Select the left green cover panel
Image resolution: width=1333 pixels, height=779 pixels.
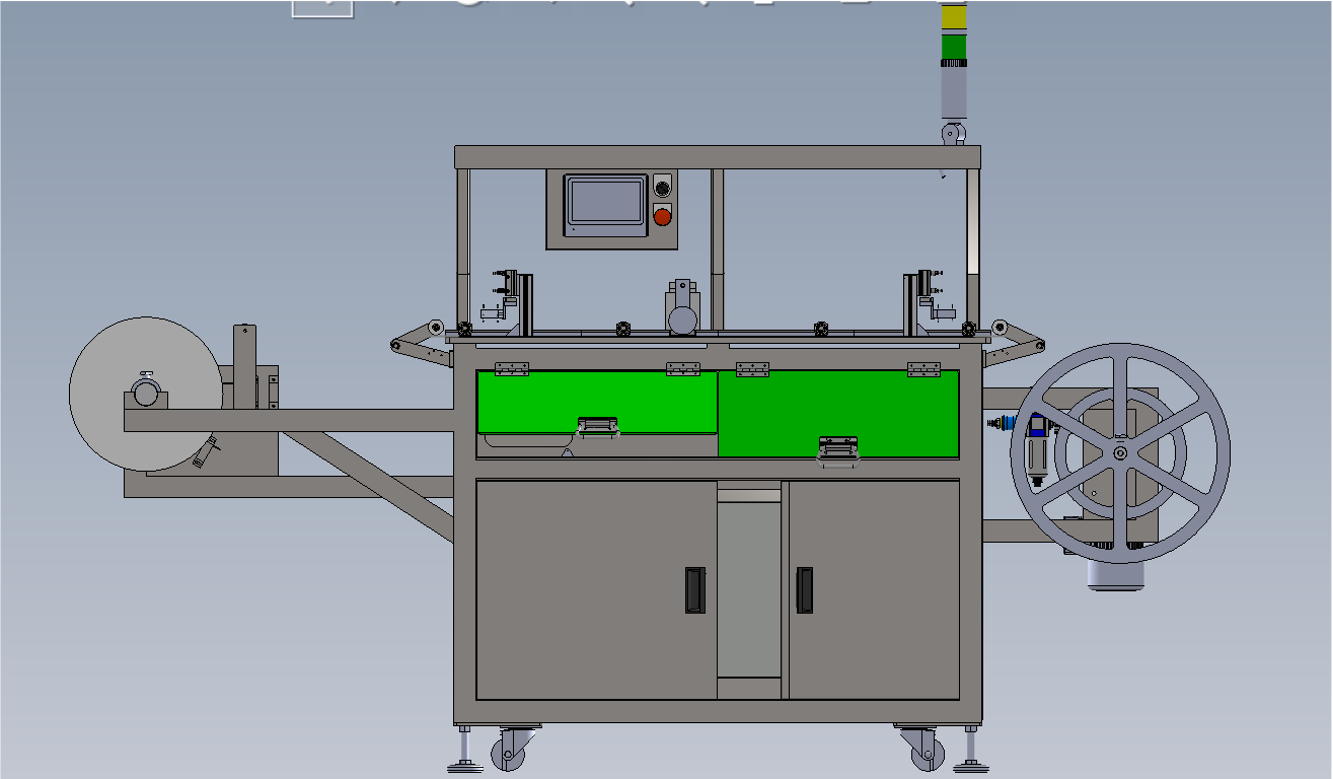tap(596, 400)
